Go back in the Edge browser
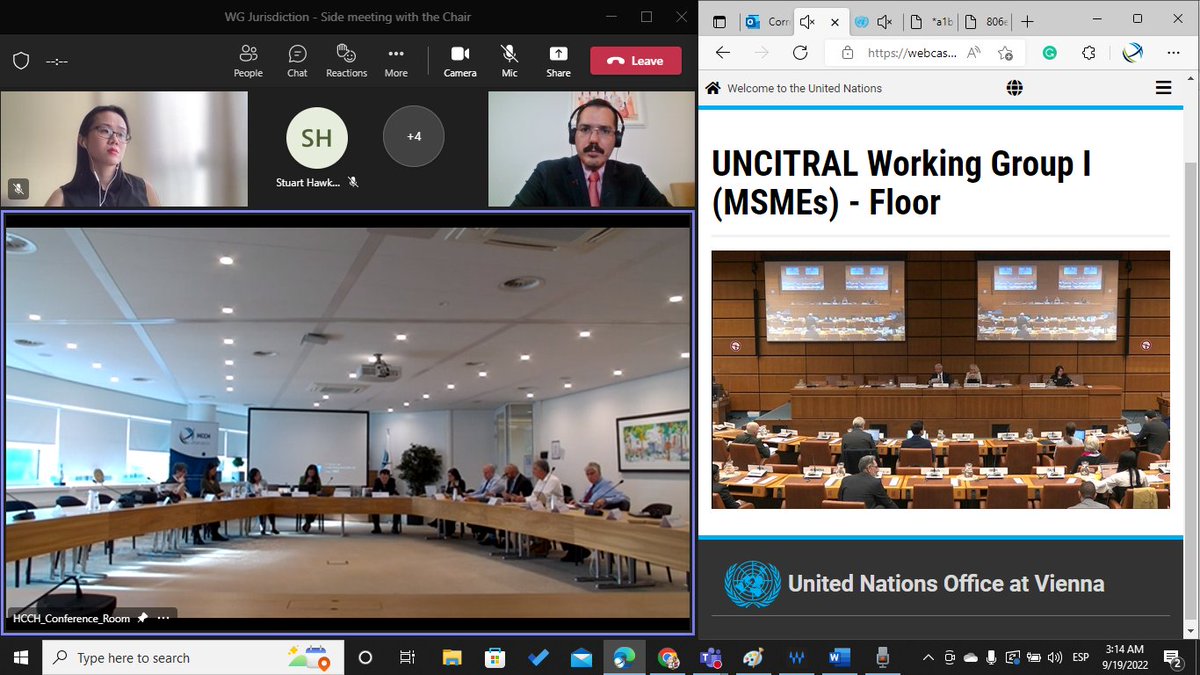 tap(723, 53)
